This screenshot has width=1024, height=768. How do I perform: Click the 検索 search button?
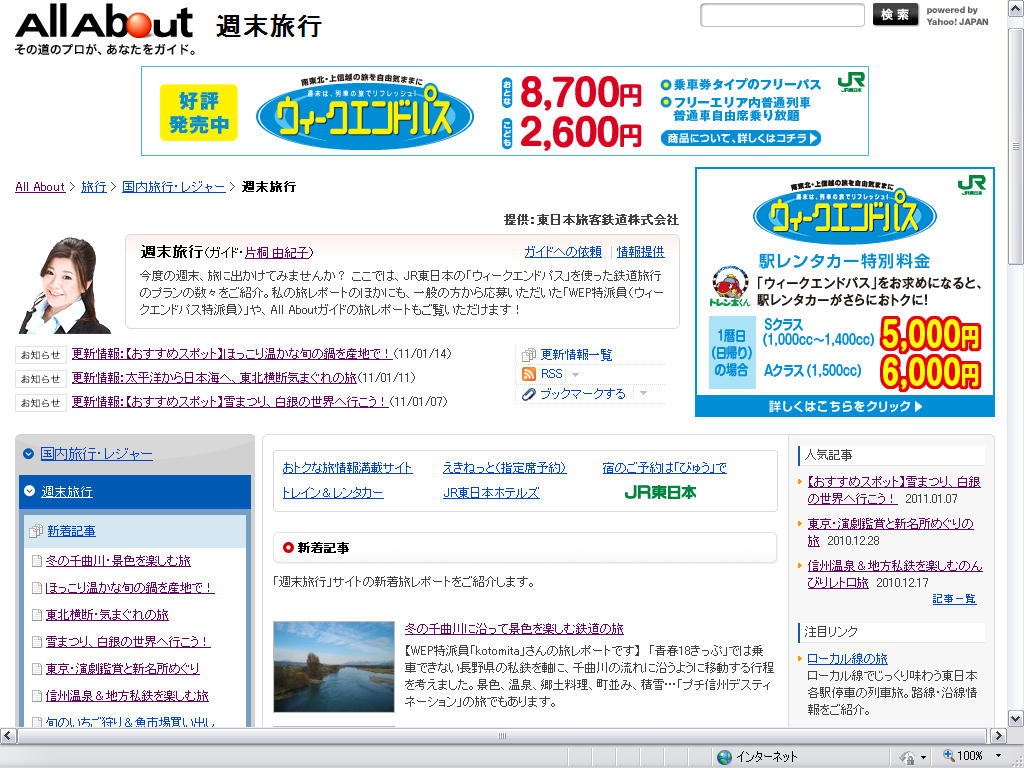pyautogui.click(x=895, y=14)
